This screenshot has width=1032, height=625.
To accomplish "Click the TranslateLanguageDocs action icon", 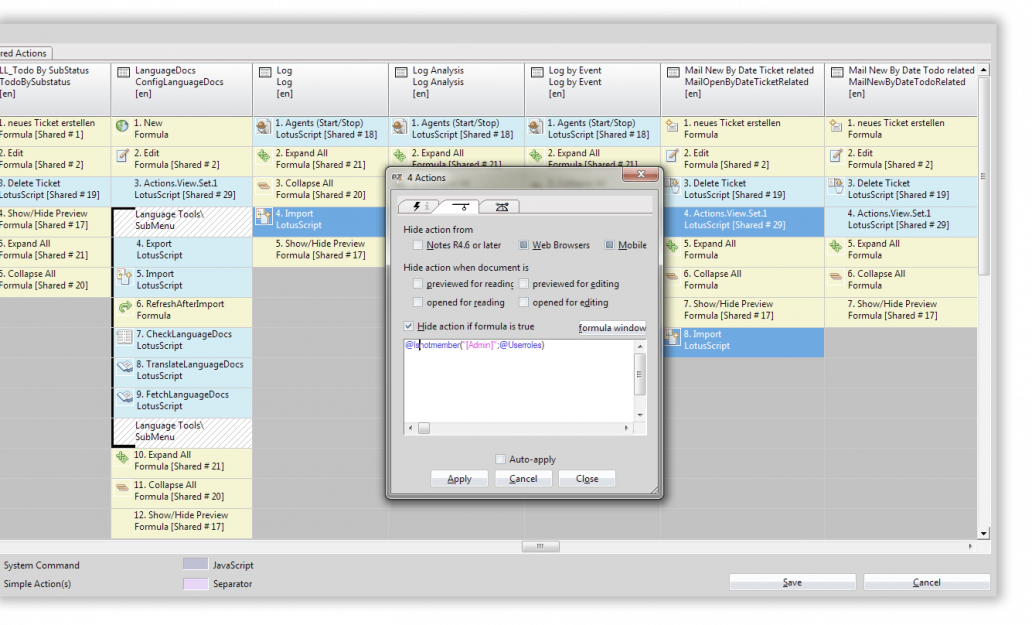I will click(x=125, y=368).
